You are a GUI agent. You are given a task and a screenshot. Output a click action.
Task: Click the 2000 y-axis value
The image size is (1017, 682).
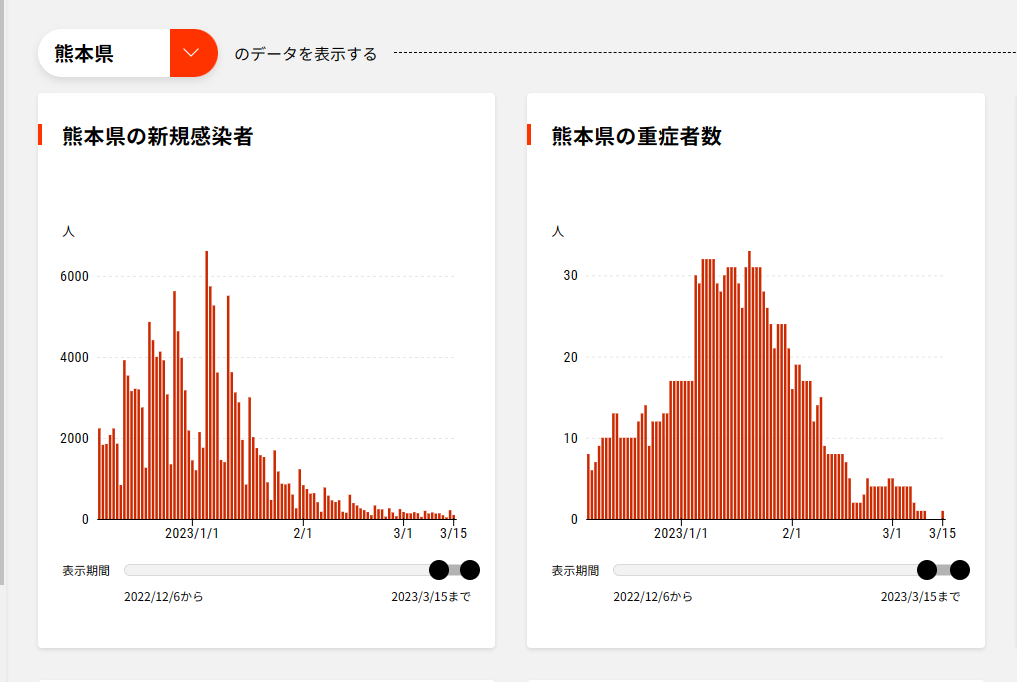75,439
